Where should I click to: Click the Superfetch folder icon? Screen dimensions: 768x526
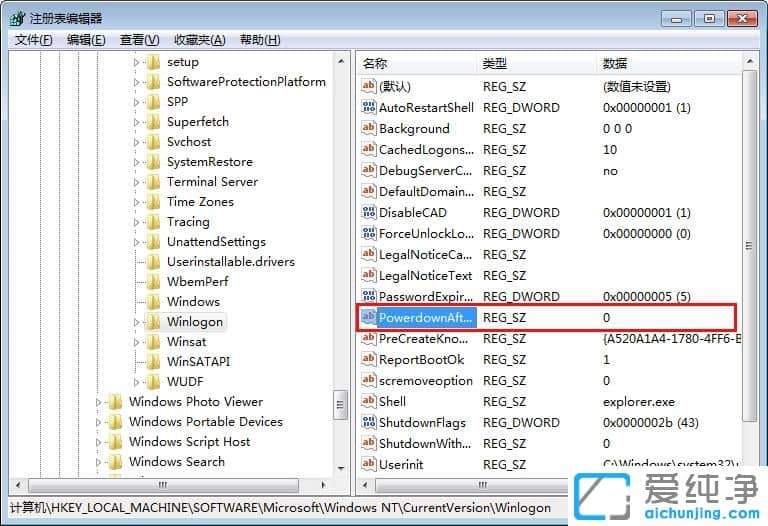[153, 121]
